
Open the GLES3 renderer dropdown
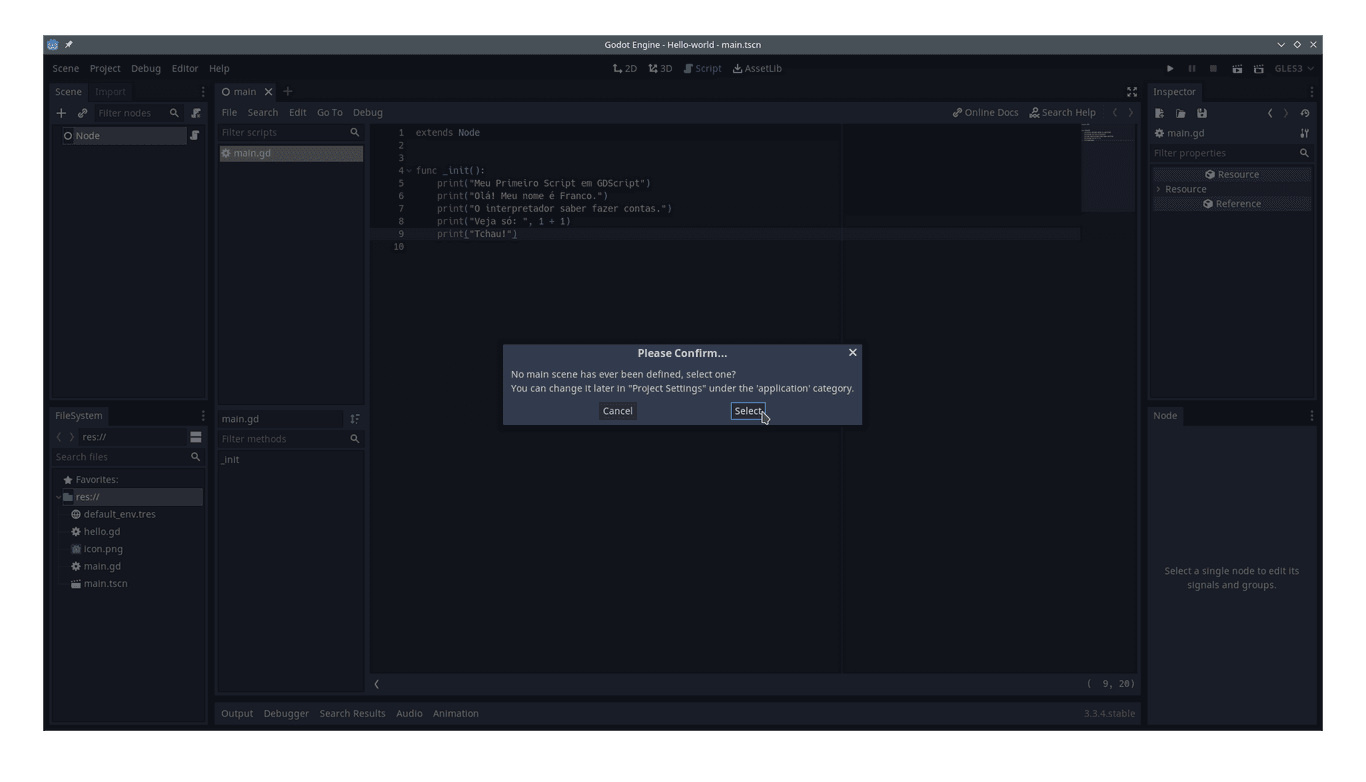coord(1293,68)
